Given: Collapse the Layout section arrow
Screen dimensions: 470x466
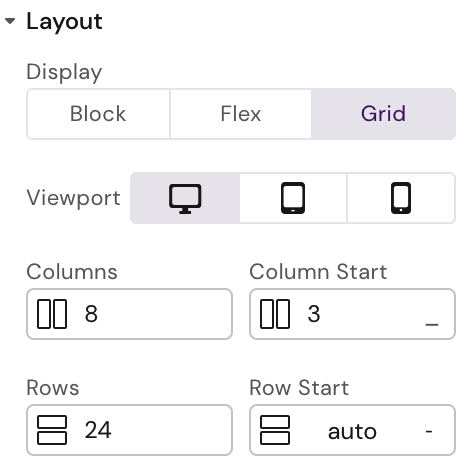Looking at the screenshot, I should (10, 21).
